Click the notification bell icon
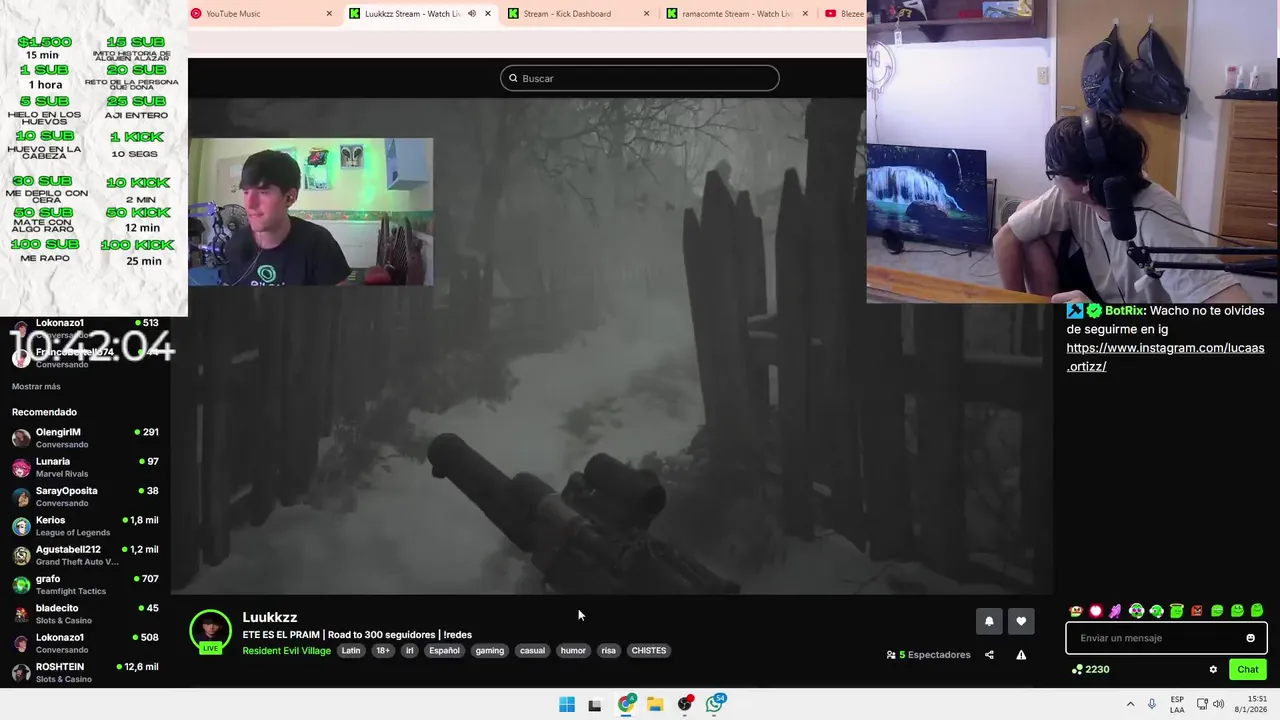 pyautogui.click(x=989, y=621)
